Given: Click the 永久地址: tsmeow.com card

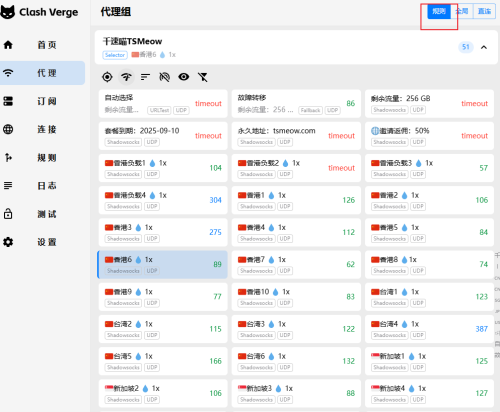Looking at the screenshot, I should (x=296, y=136).
